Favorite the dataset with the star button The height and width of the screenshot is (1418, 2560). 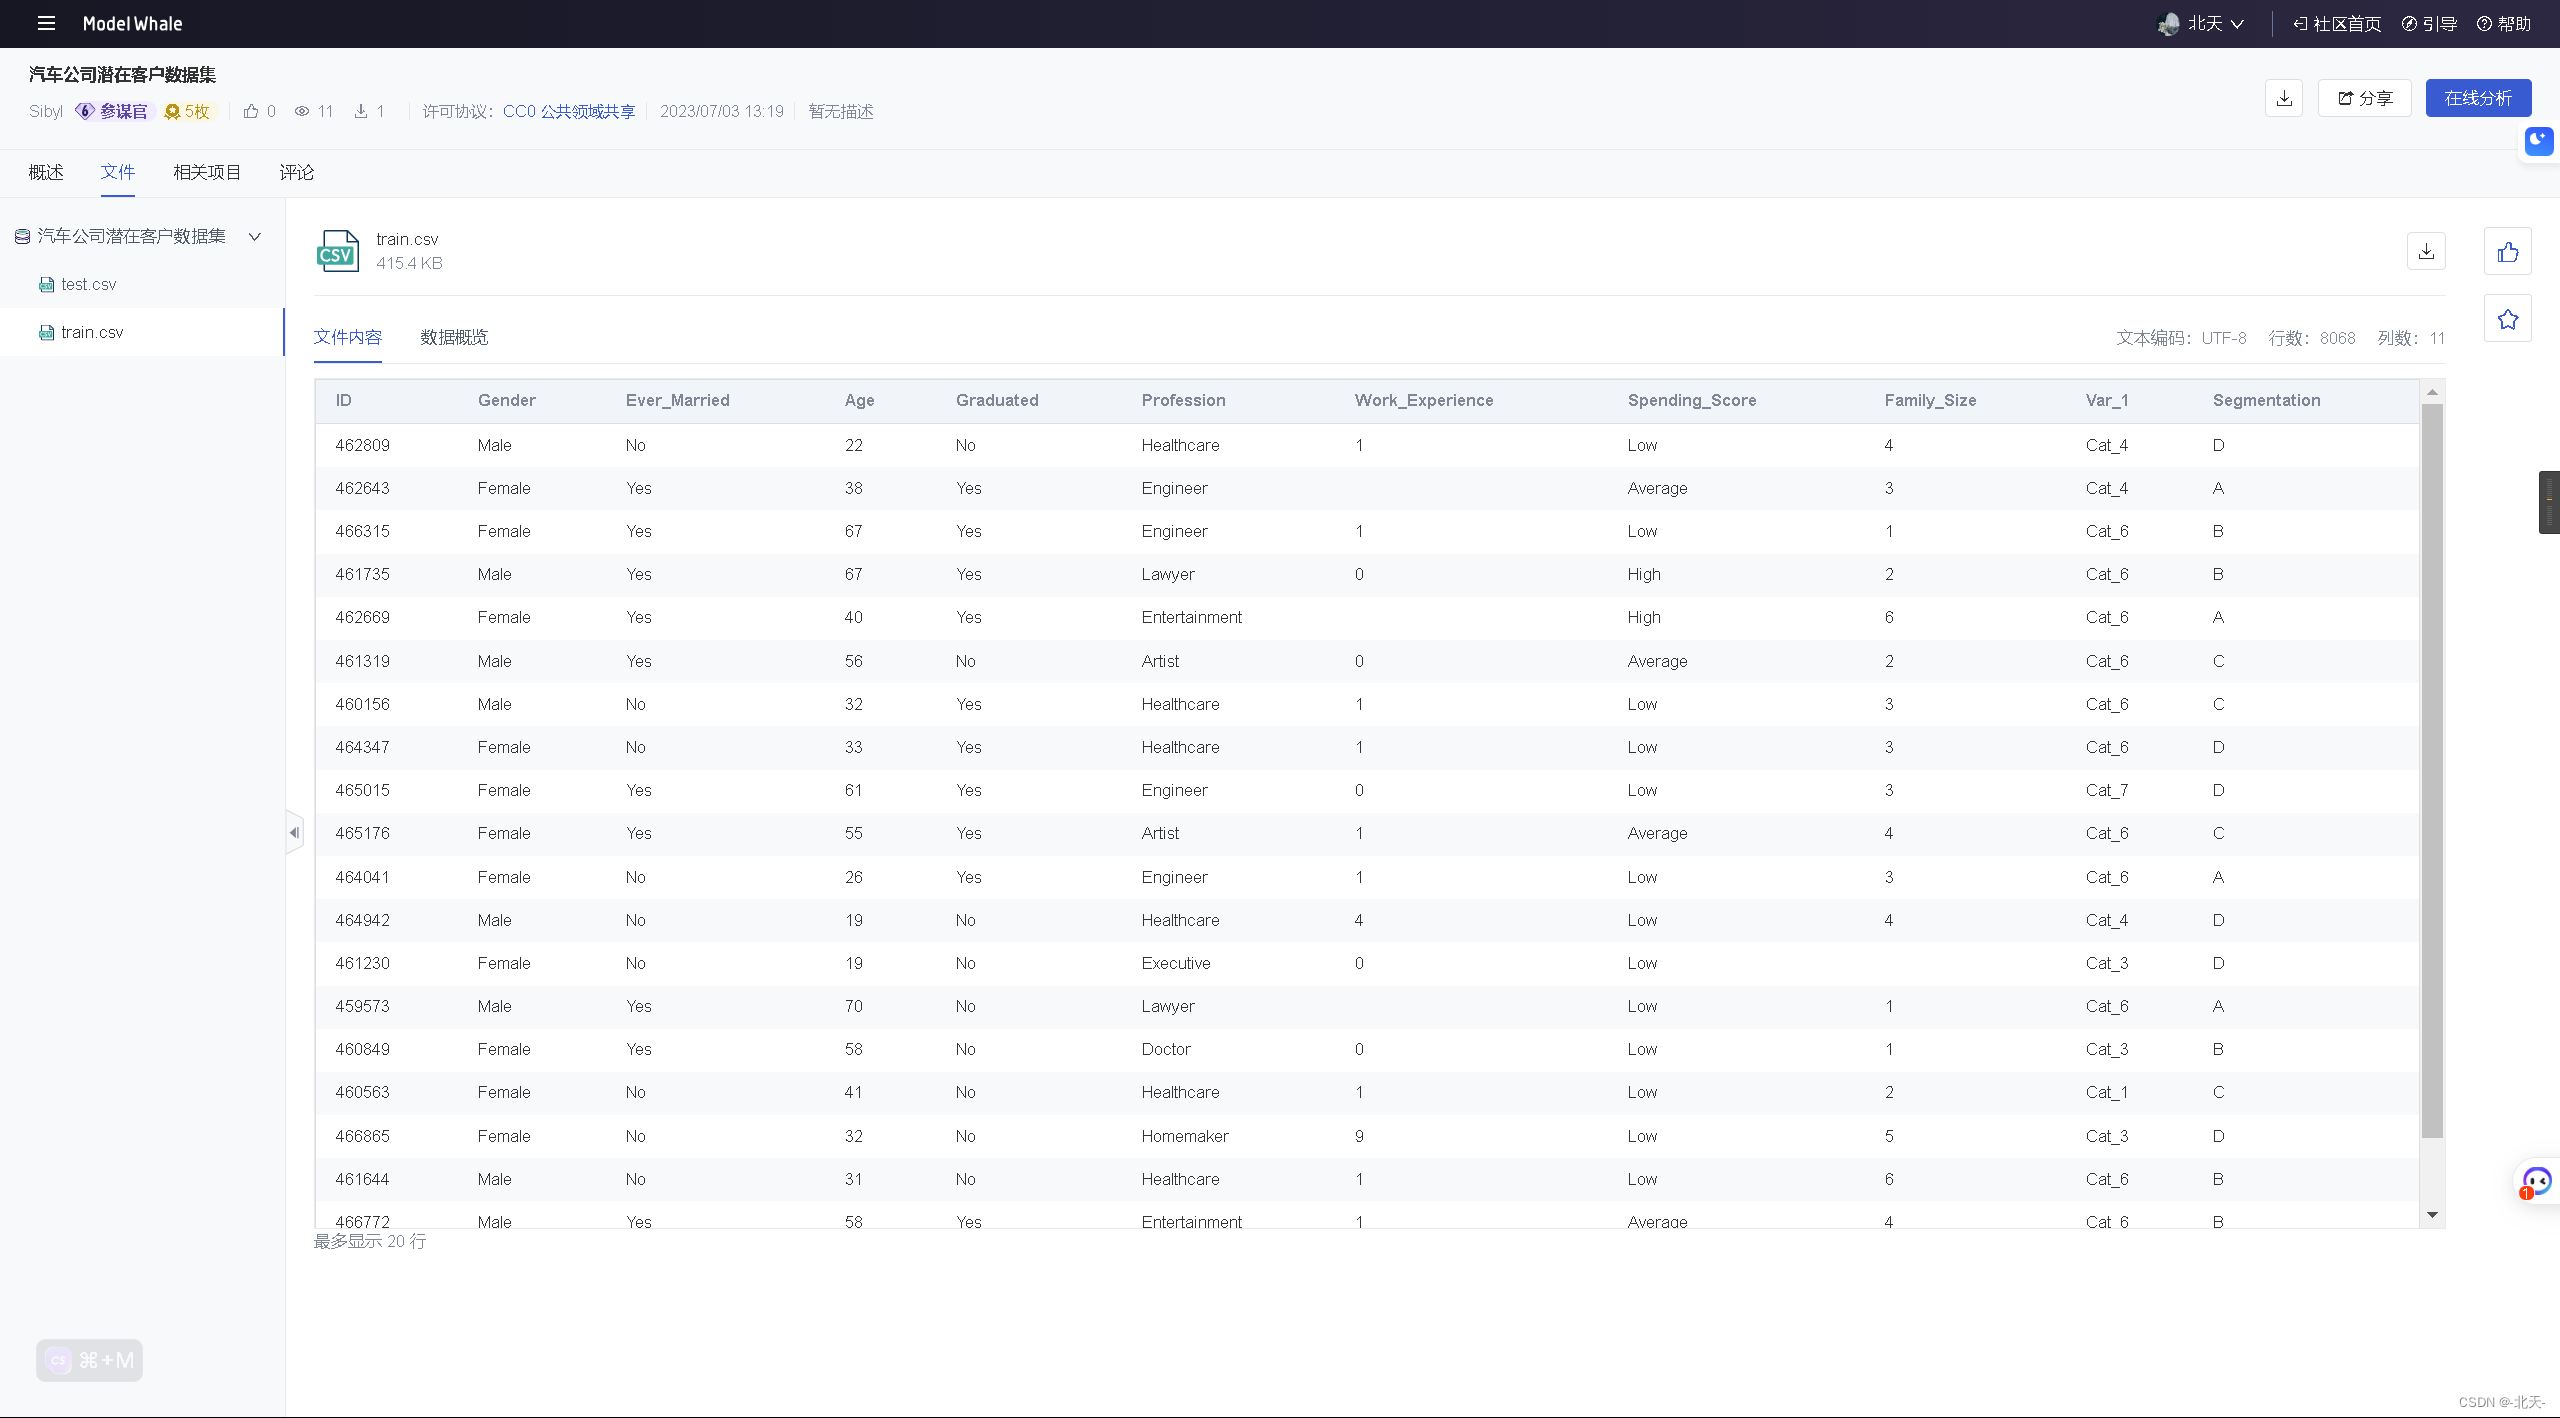click(2508, 319)
